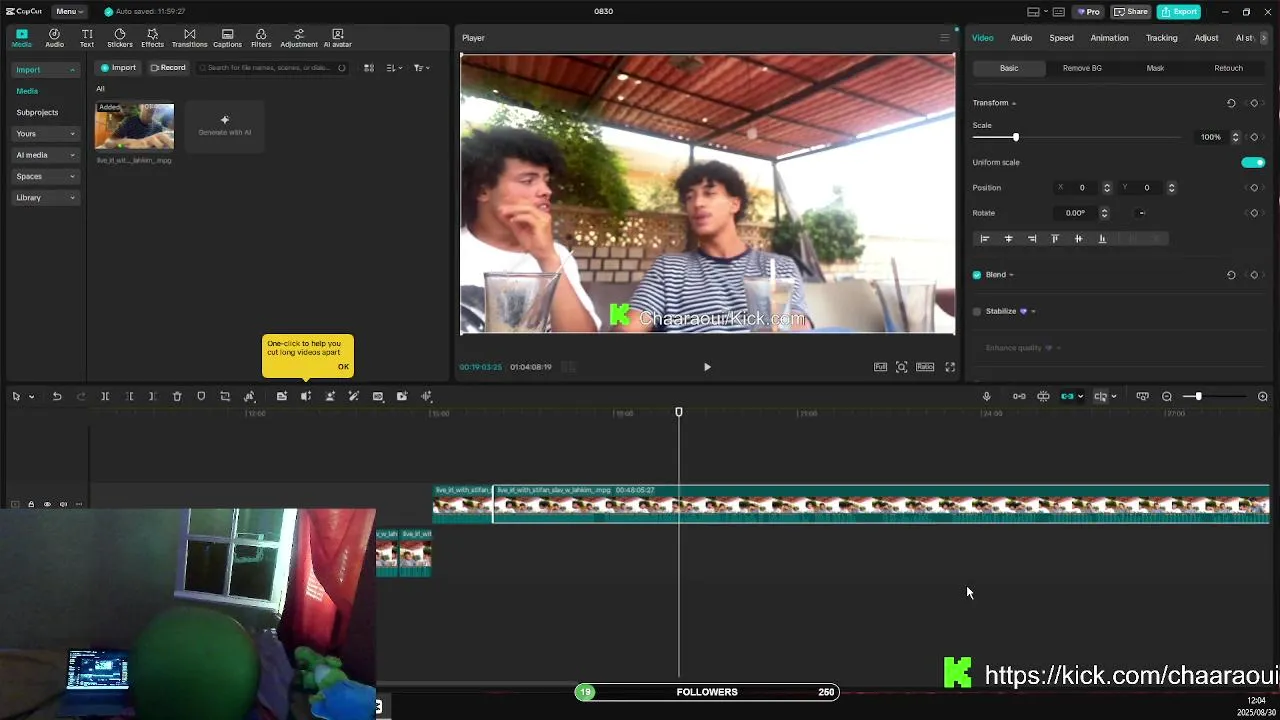Click the microphone record voiceover icon
The height and width of the screenshot is (720, 1280).
pyautogui.click(x=986, y=397)
